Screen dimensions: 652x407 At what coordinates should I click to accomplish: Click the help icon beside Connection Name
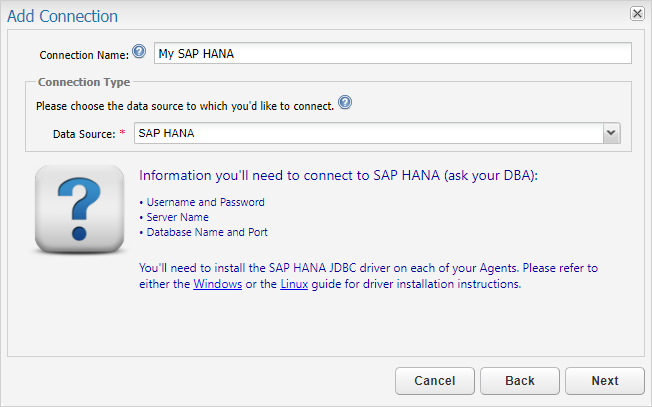pyautogui.click(x=139, y=52)
